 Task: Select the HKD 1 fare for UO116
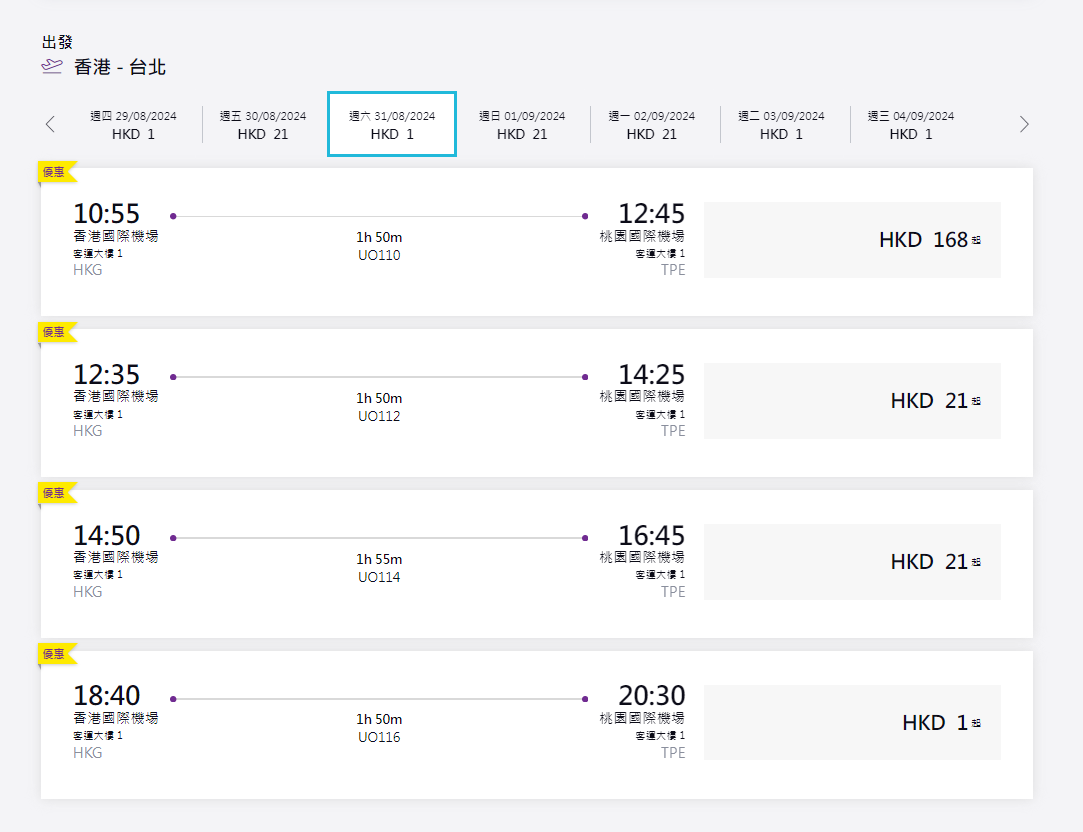[x=852, y=723]
